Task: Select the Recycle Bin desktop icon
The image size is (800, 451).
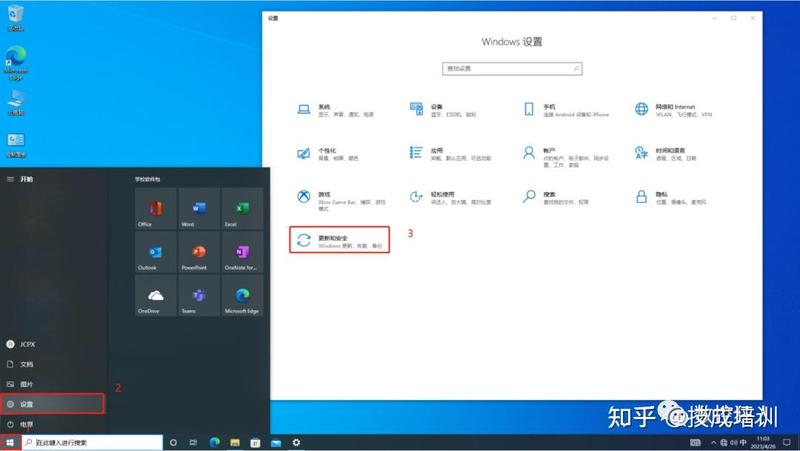Action: point(16,18)
